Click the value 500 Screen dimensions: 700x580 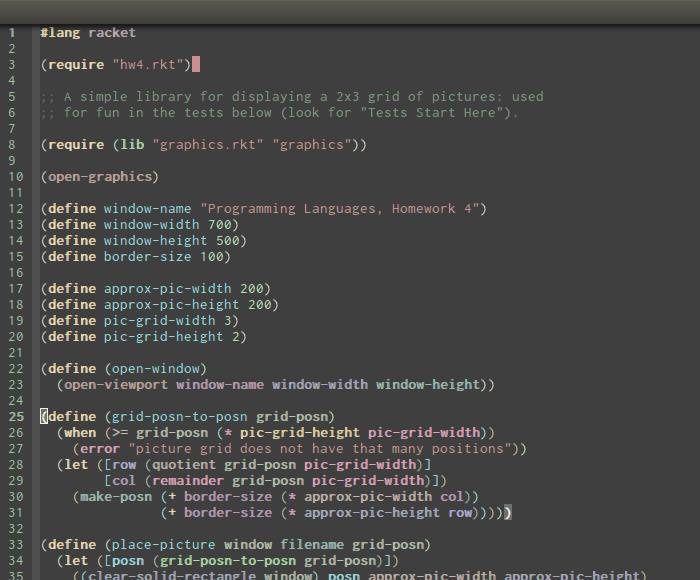[x=228, y=241]
